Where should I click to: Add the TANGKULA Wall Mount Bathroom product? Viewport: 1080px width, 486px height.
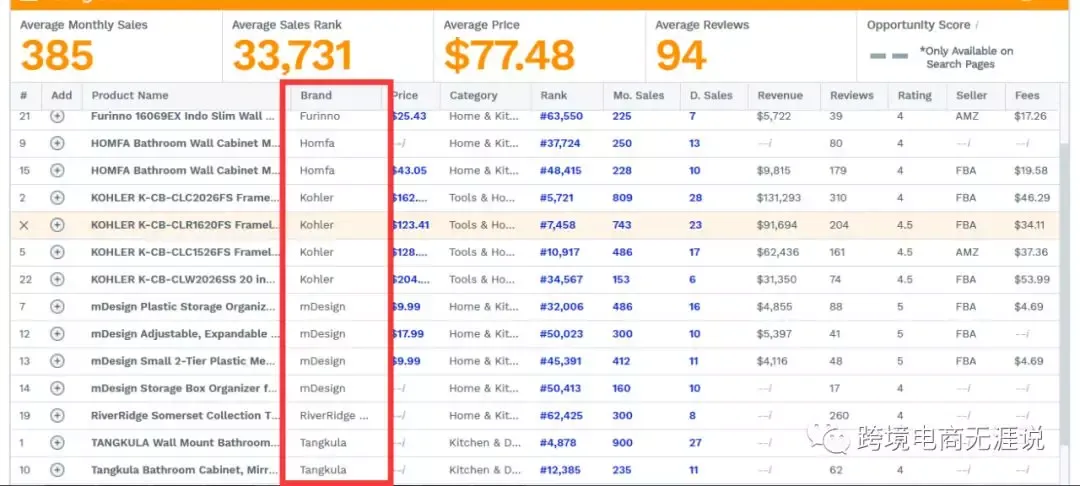pos(57,443)
